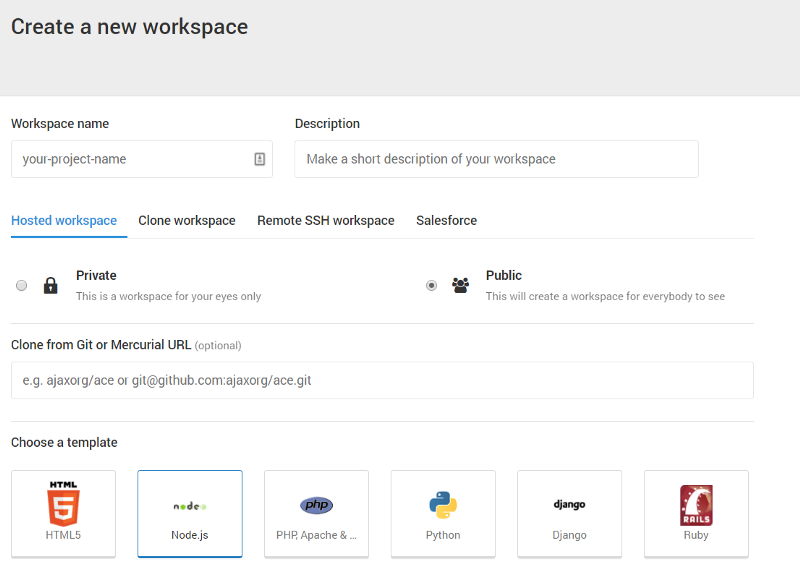Select the Private radio button
This screenshot has height=574, width=800.
[x=21, y=285]
